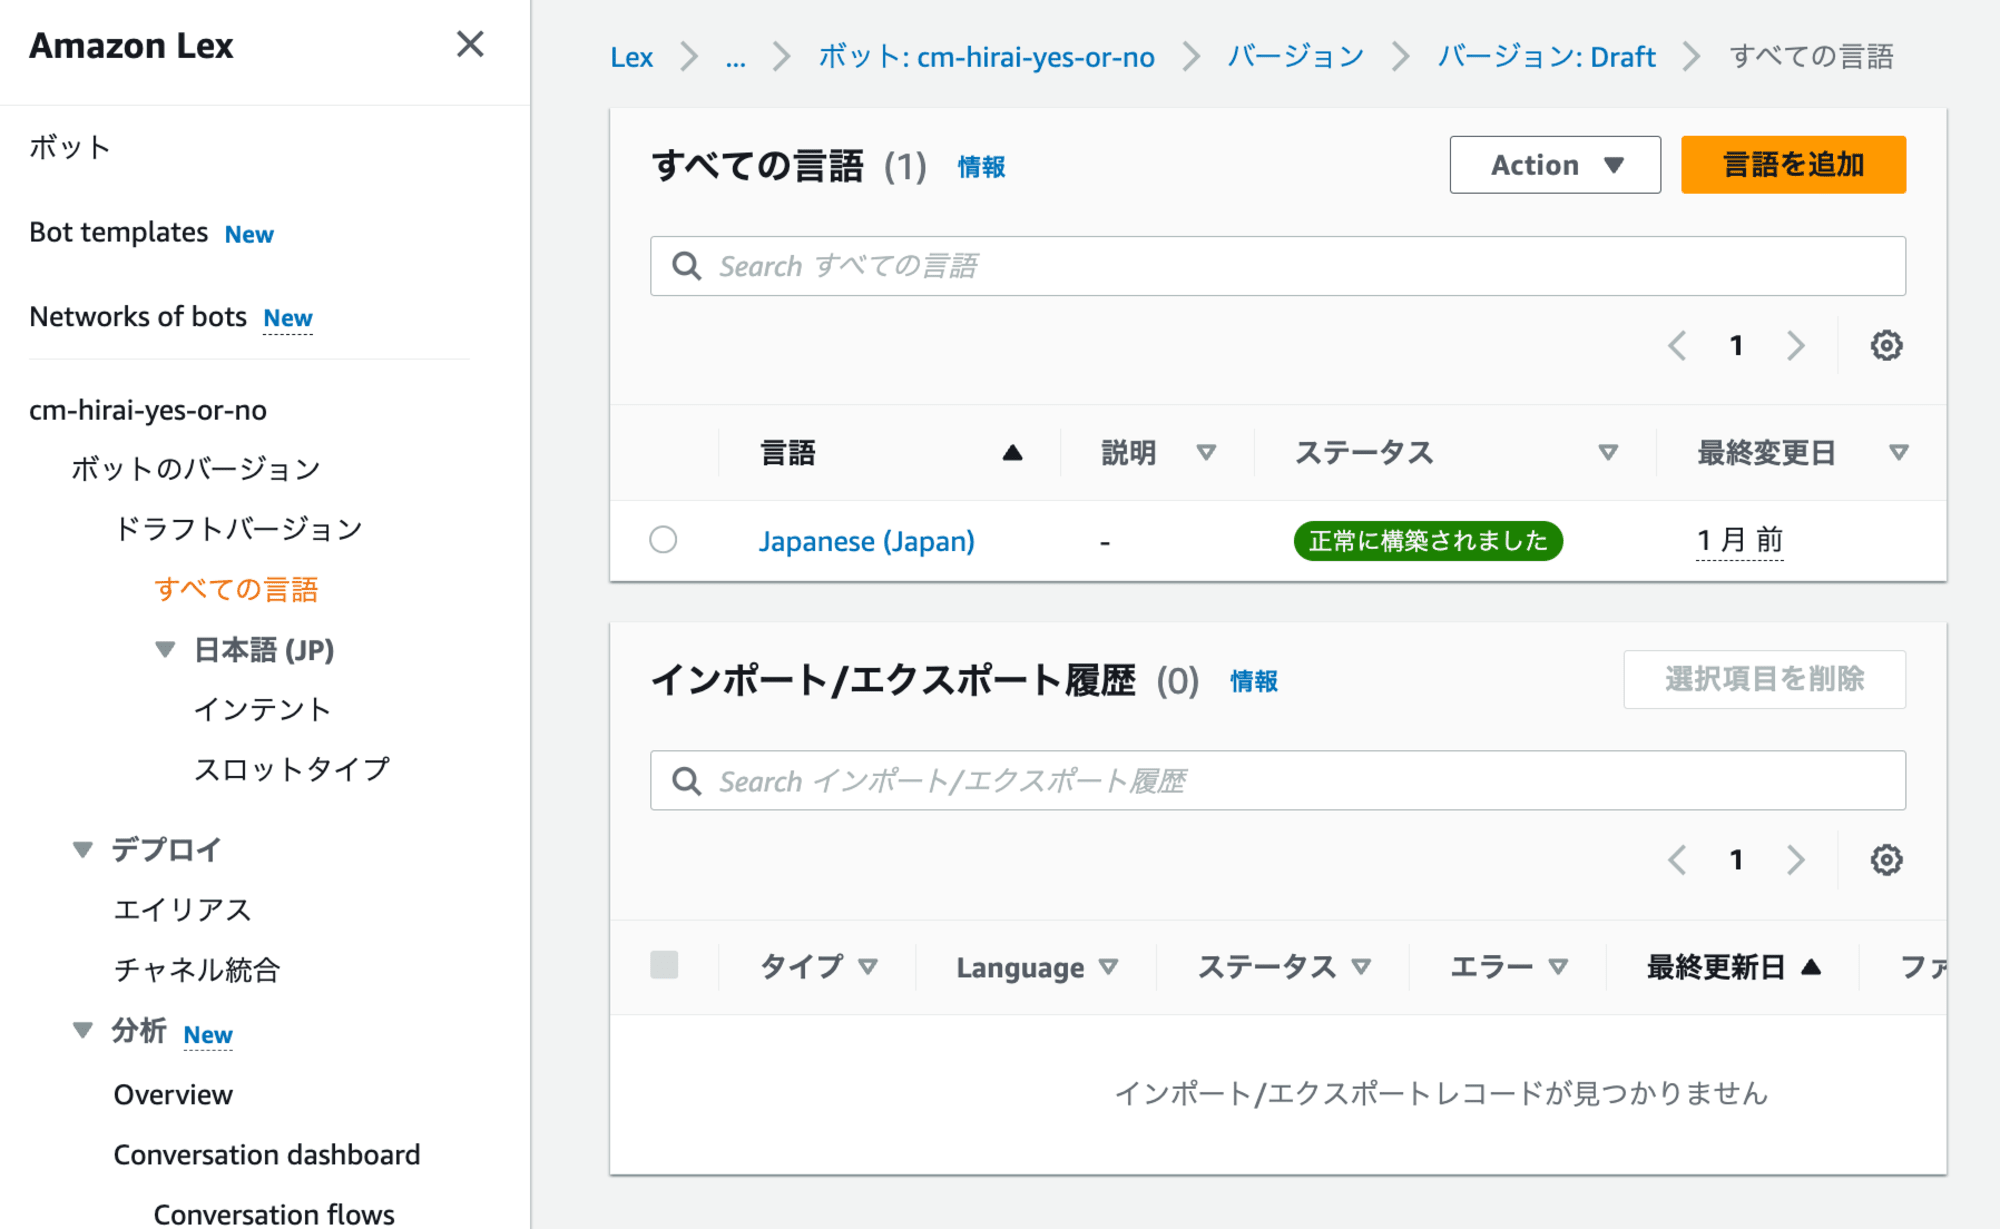Select the Japanese (Japan) radio button
This screenshot has width=2000, height=1229.
663,540
